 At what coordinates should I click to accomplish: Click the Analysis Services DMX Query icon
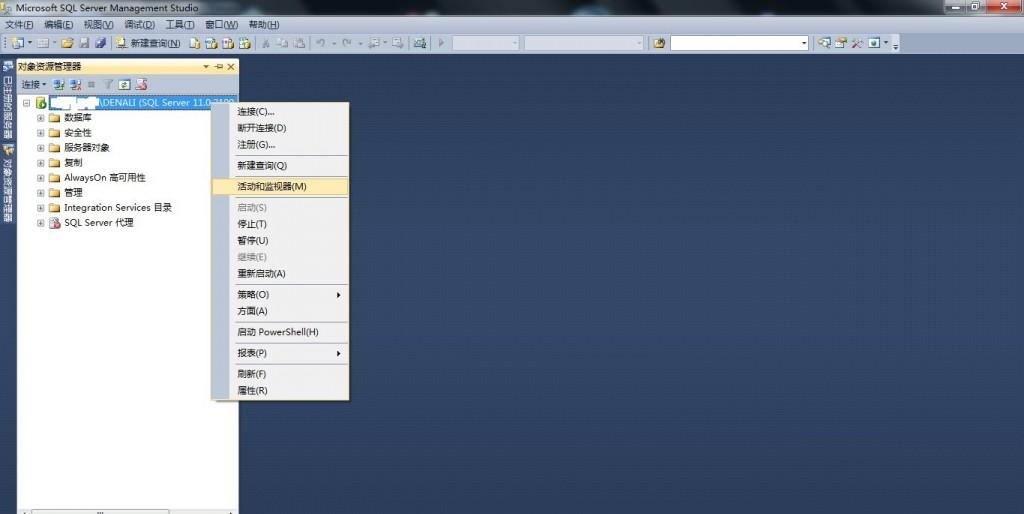228,43
